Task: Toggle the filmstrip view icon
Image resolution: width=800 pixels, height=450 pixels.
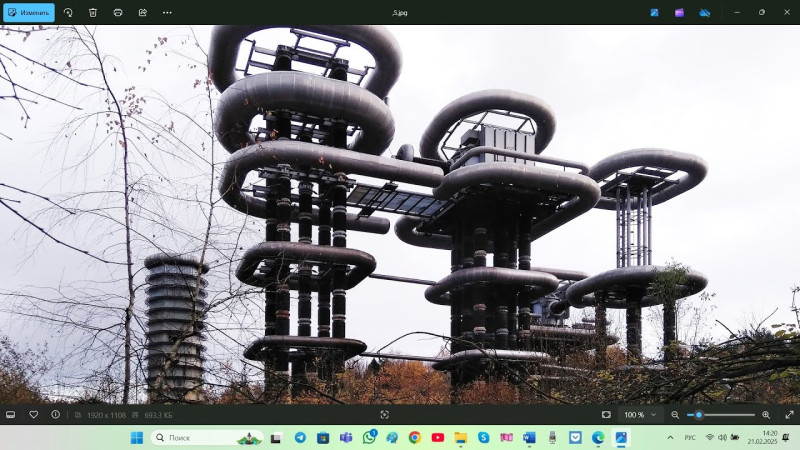Action: tap(11, 414)
